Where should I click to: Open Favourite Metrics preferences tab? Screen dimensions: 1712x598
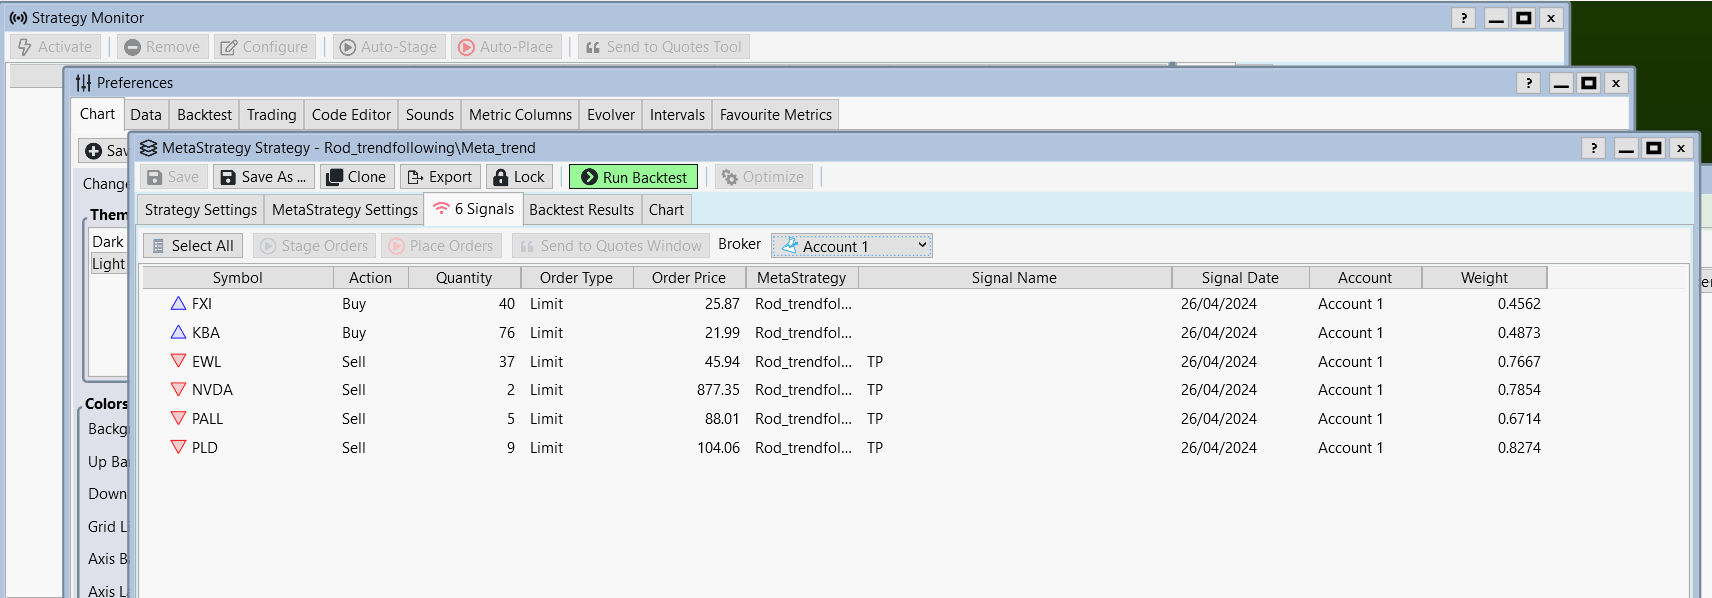click(x=775, y=115)
